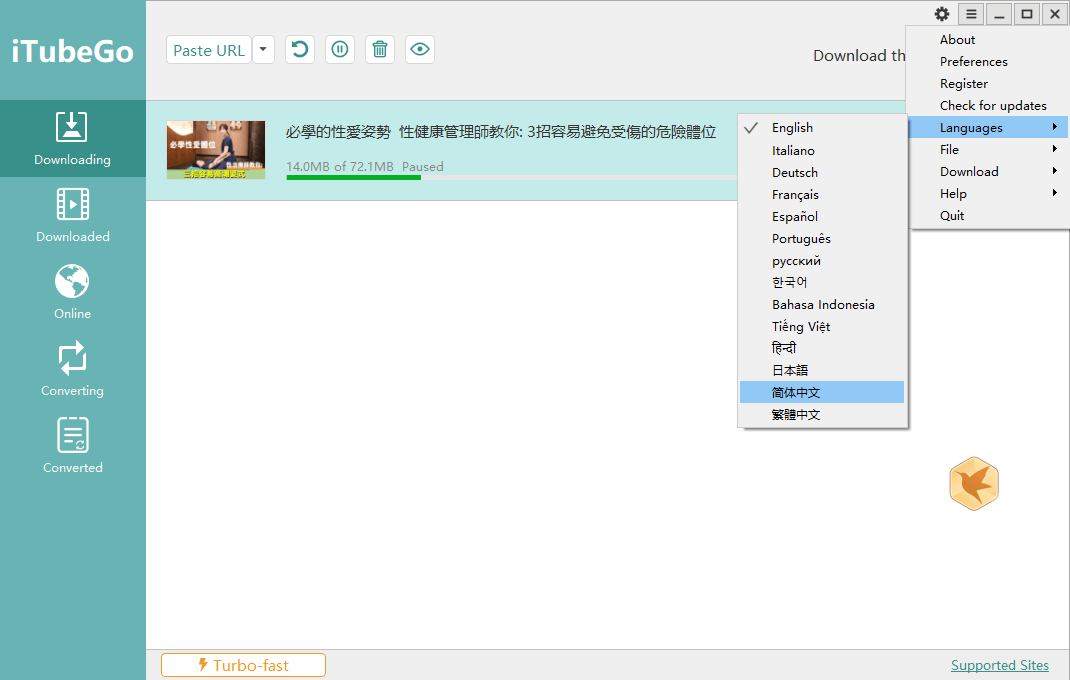Click the settings gear icon

(942, 14)
